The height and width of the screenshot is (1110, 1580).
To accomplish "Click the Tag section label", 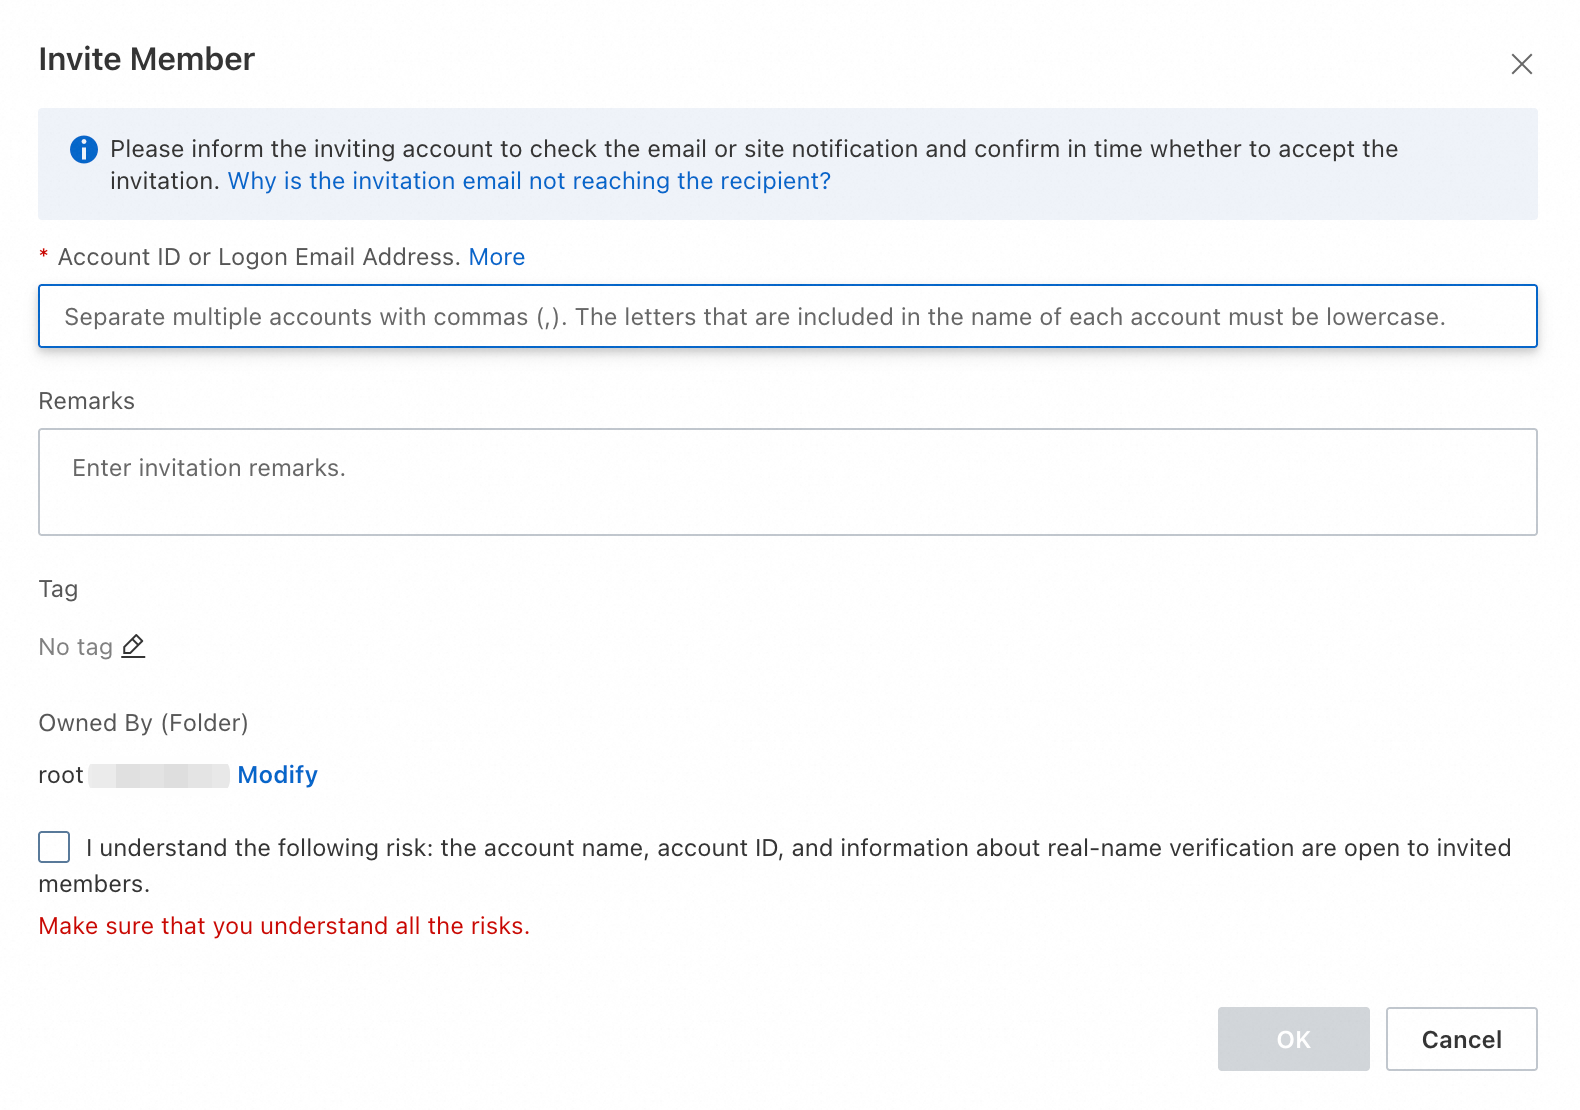I will click(x=58, y=589).
